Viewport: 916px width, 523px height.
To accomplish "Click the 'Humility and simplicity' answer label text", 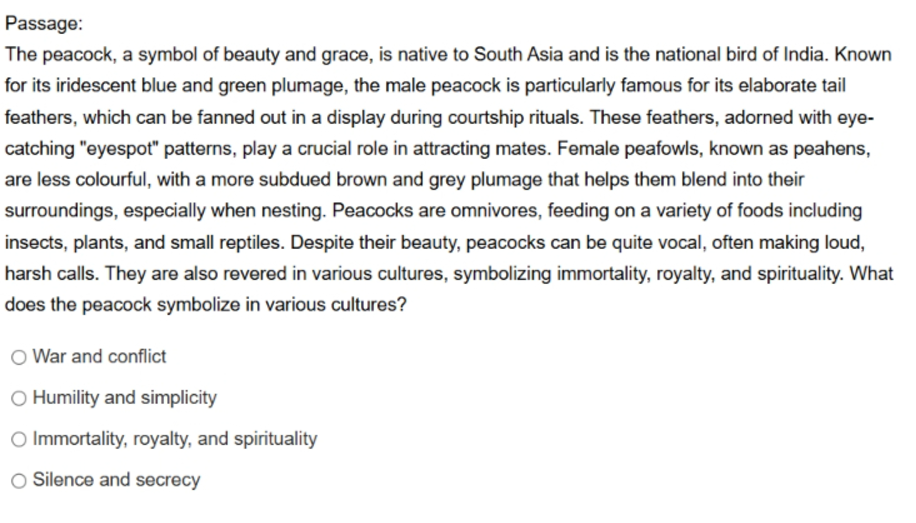I will [x=124, y=397].
